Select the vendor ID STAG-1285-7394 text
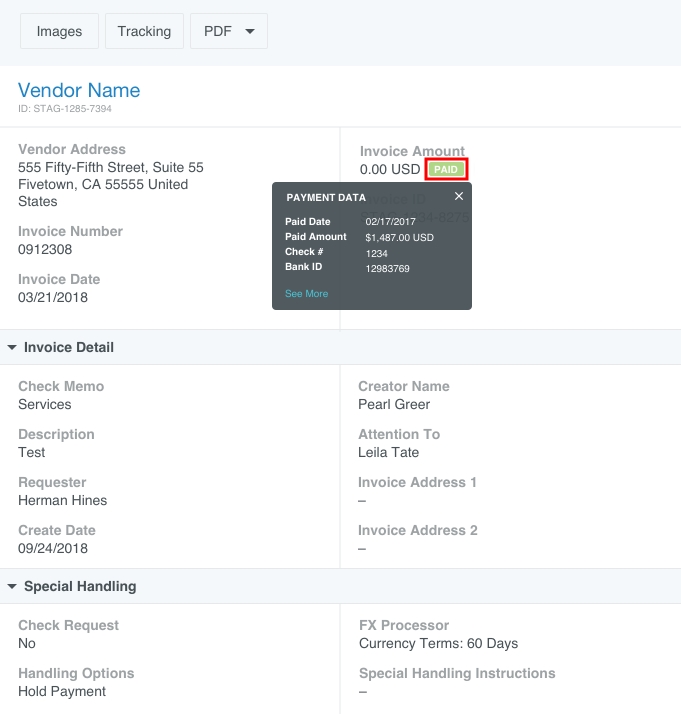Viewport: 681px width, 714px height. (65, 109)
